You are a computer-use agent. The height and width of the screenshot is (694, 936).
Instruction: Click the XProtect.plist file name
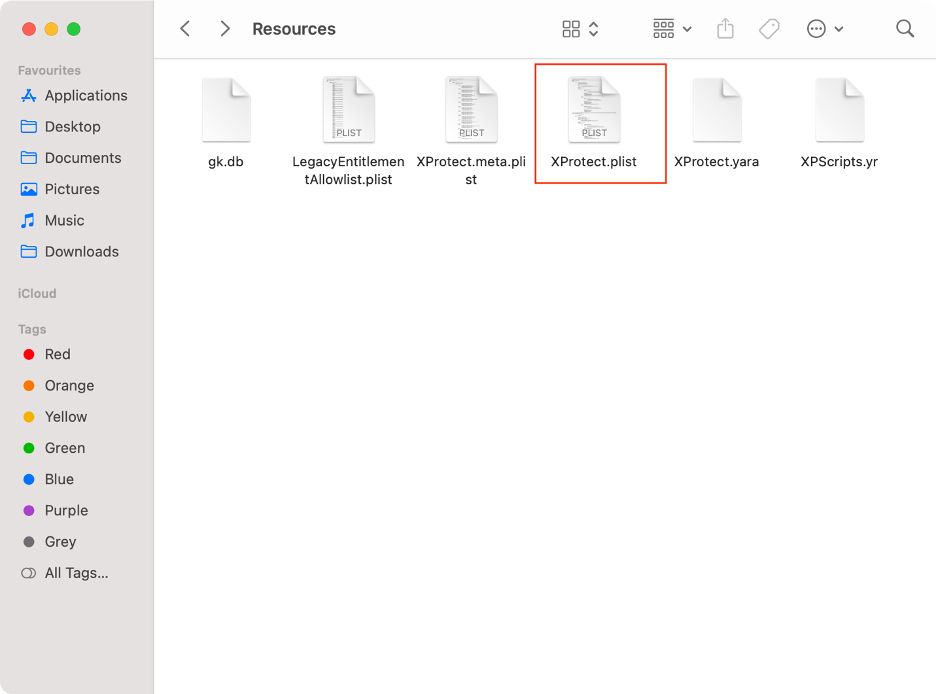[594, 162]
